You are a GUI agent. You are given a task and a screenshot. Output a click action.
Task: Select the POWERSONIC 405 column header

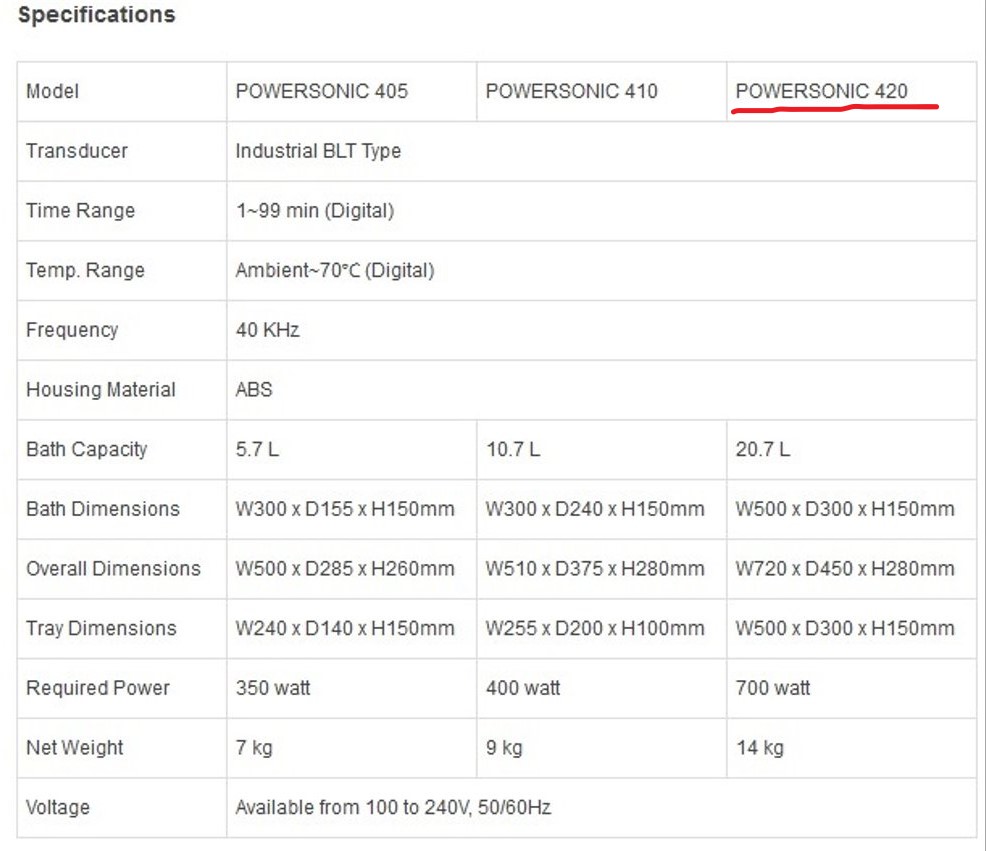click(x=321, y=92)
